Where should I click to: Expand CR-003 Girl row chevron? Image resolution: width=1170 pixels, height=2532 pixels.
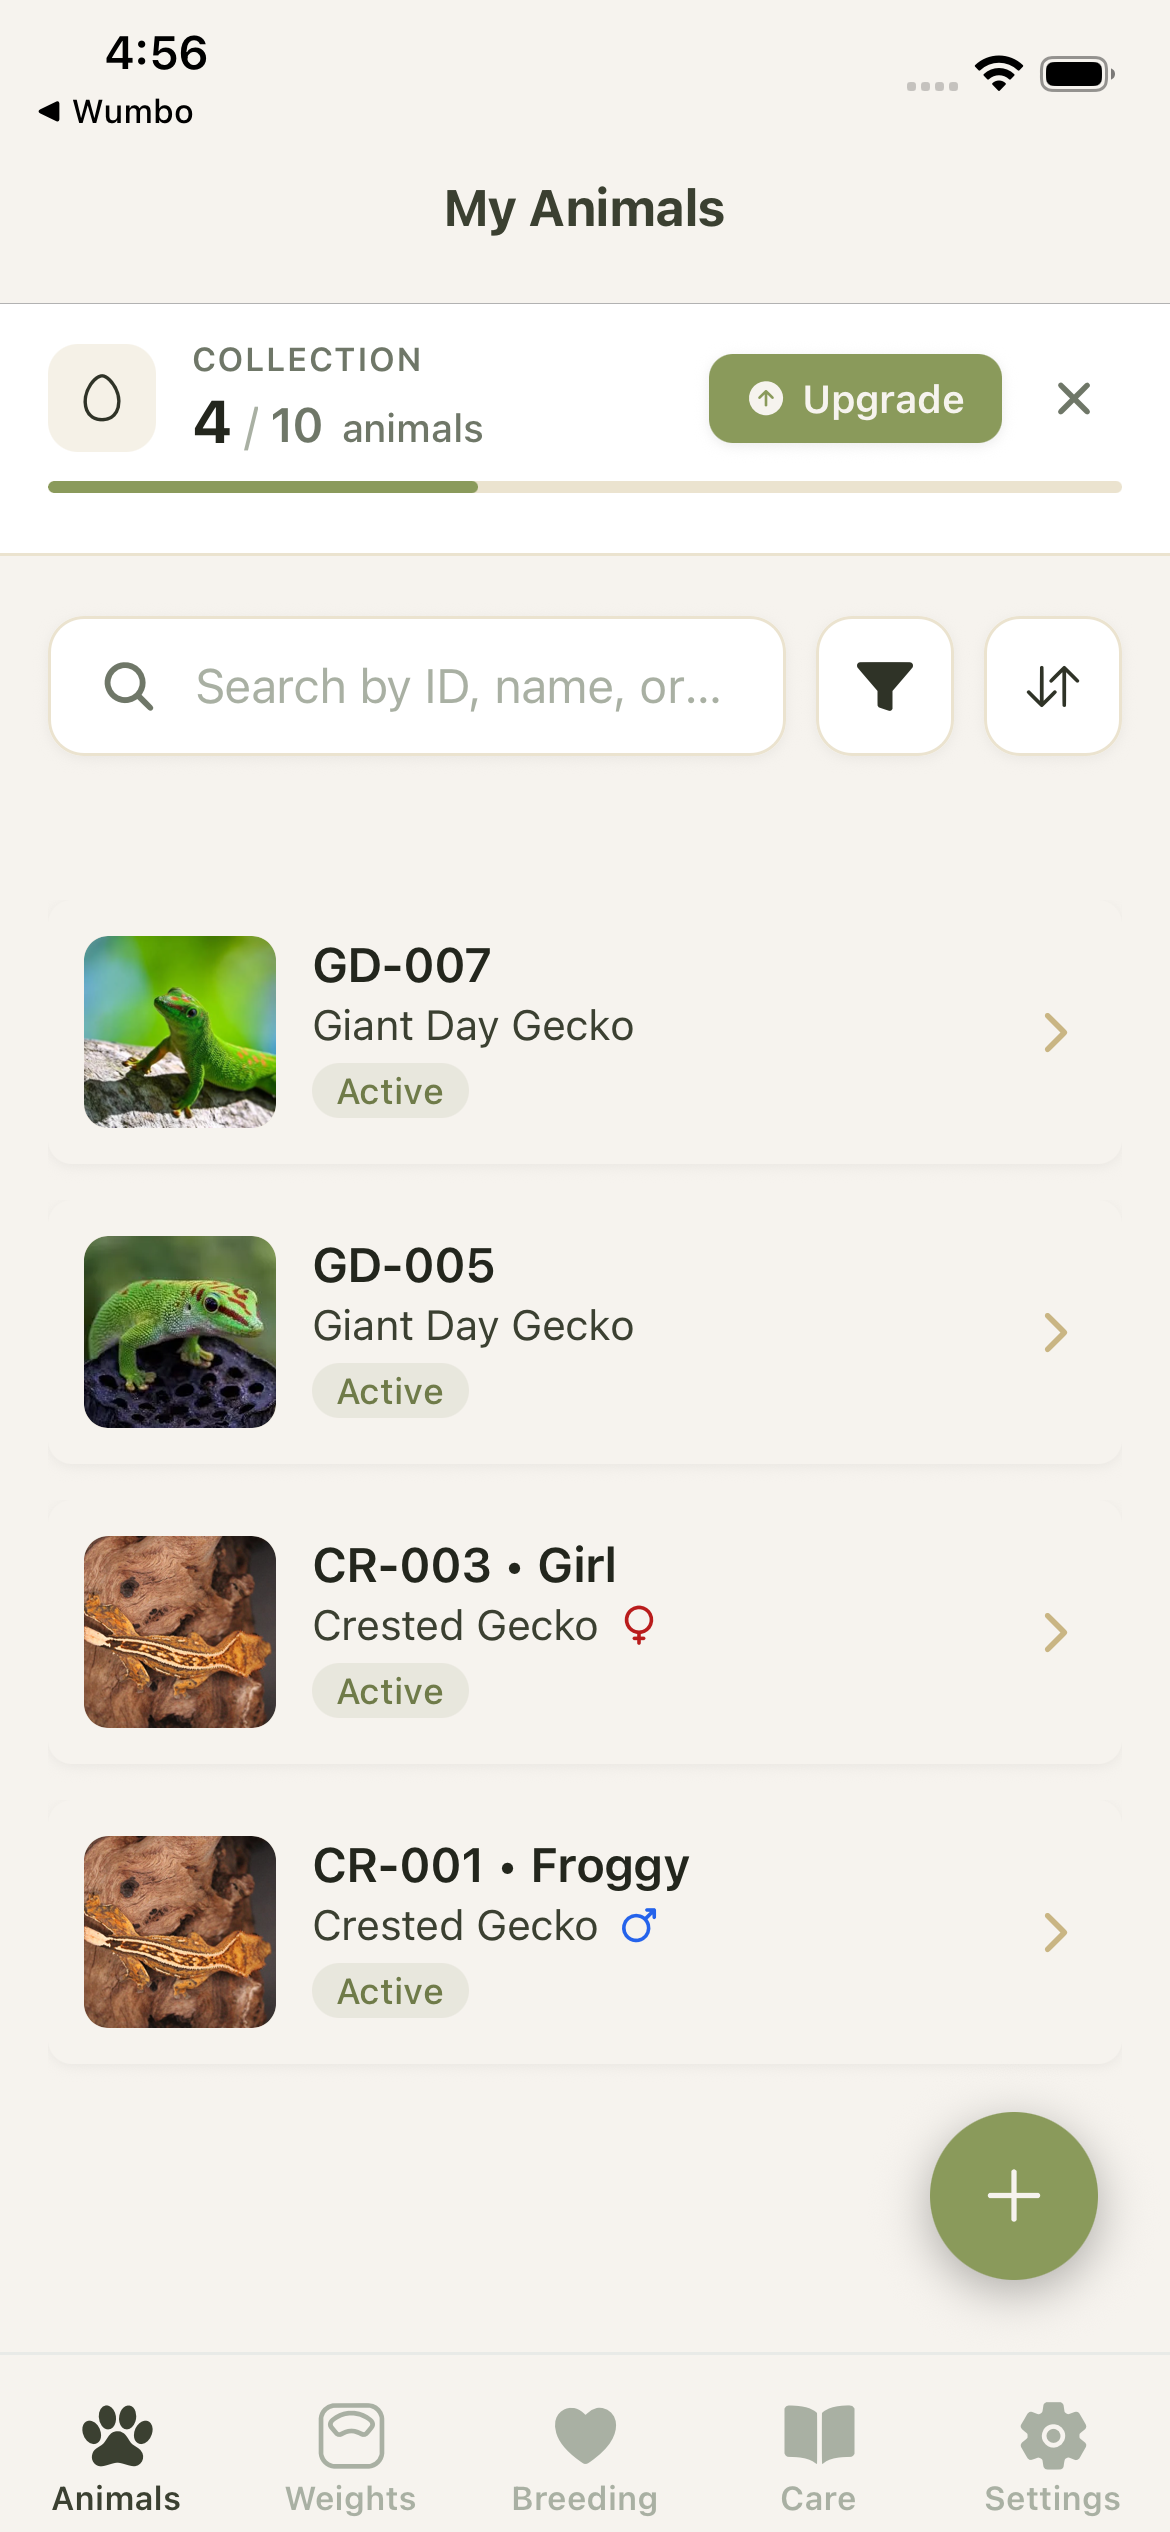click(x=1055, y=1632)
